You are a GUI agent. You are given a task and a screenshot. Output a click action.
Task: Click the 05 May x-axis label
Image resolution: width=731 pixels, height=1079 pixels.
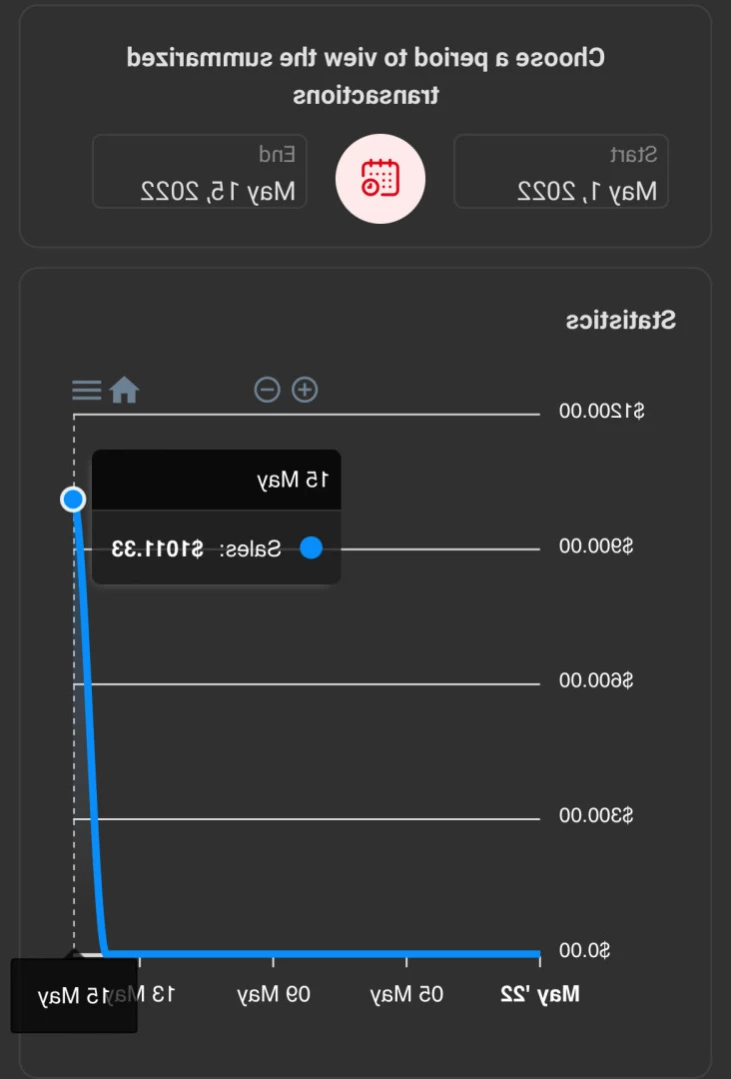pyautogui.click(x=407, y=994)
